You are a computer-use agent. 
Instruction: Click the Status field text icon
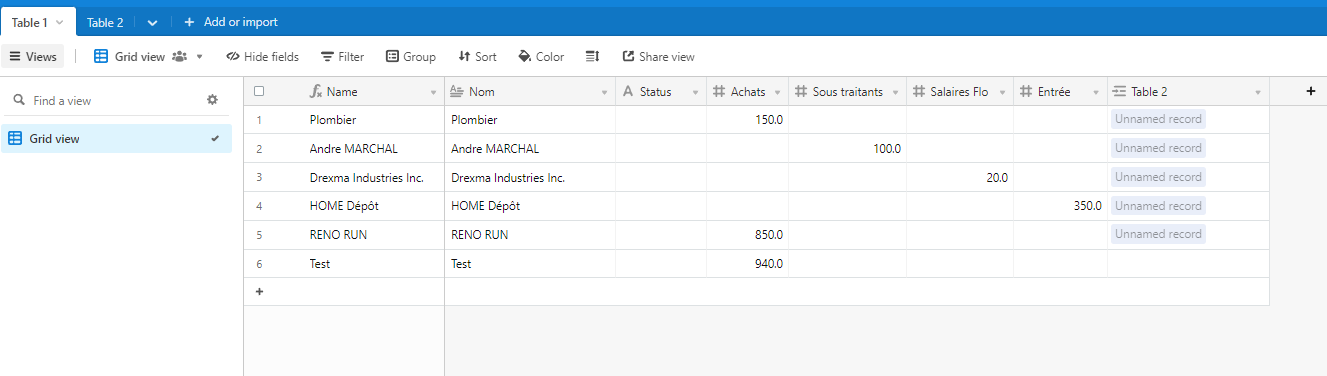[628, 92]
